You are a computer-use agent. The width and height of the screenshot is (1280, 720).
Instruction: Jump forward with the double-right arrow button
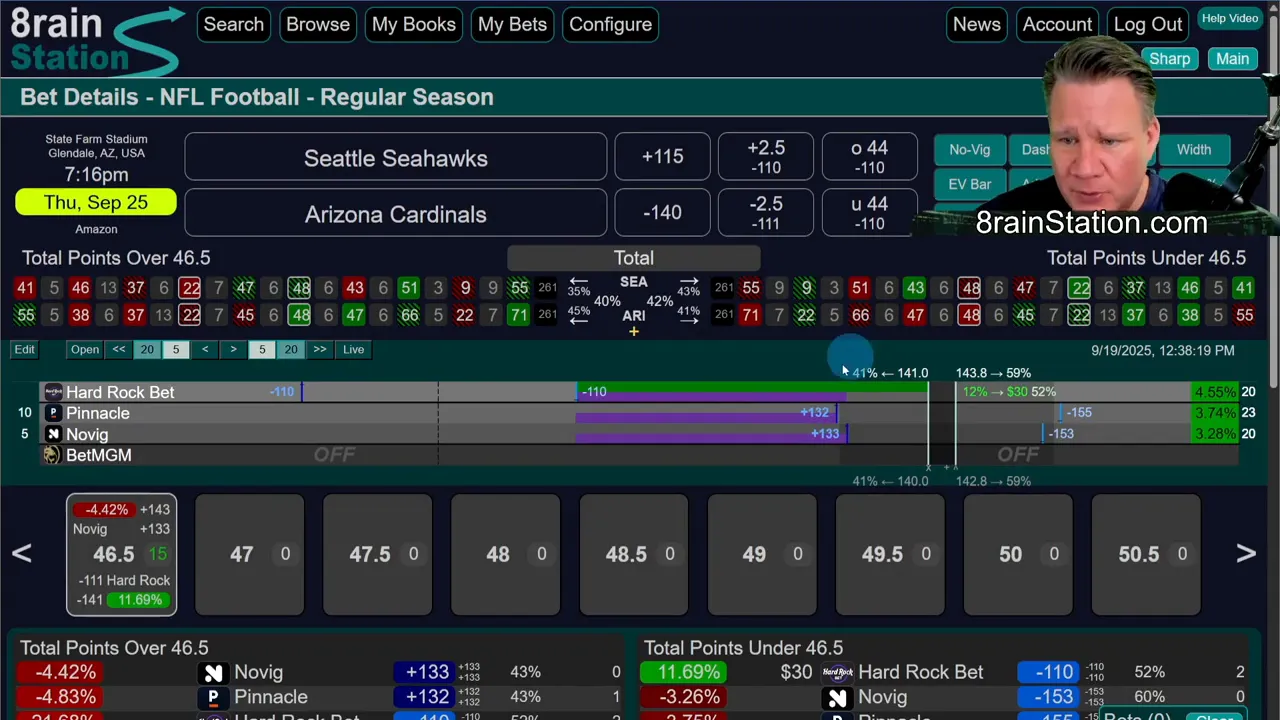[320, 349]
